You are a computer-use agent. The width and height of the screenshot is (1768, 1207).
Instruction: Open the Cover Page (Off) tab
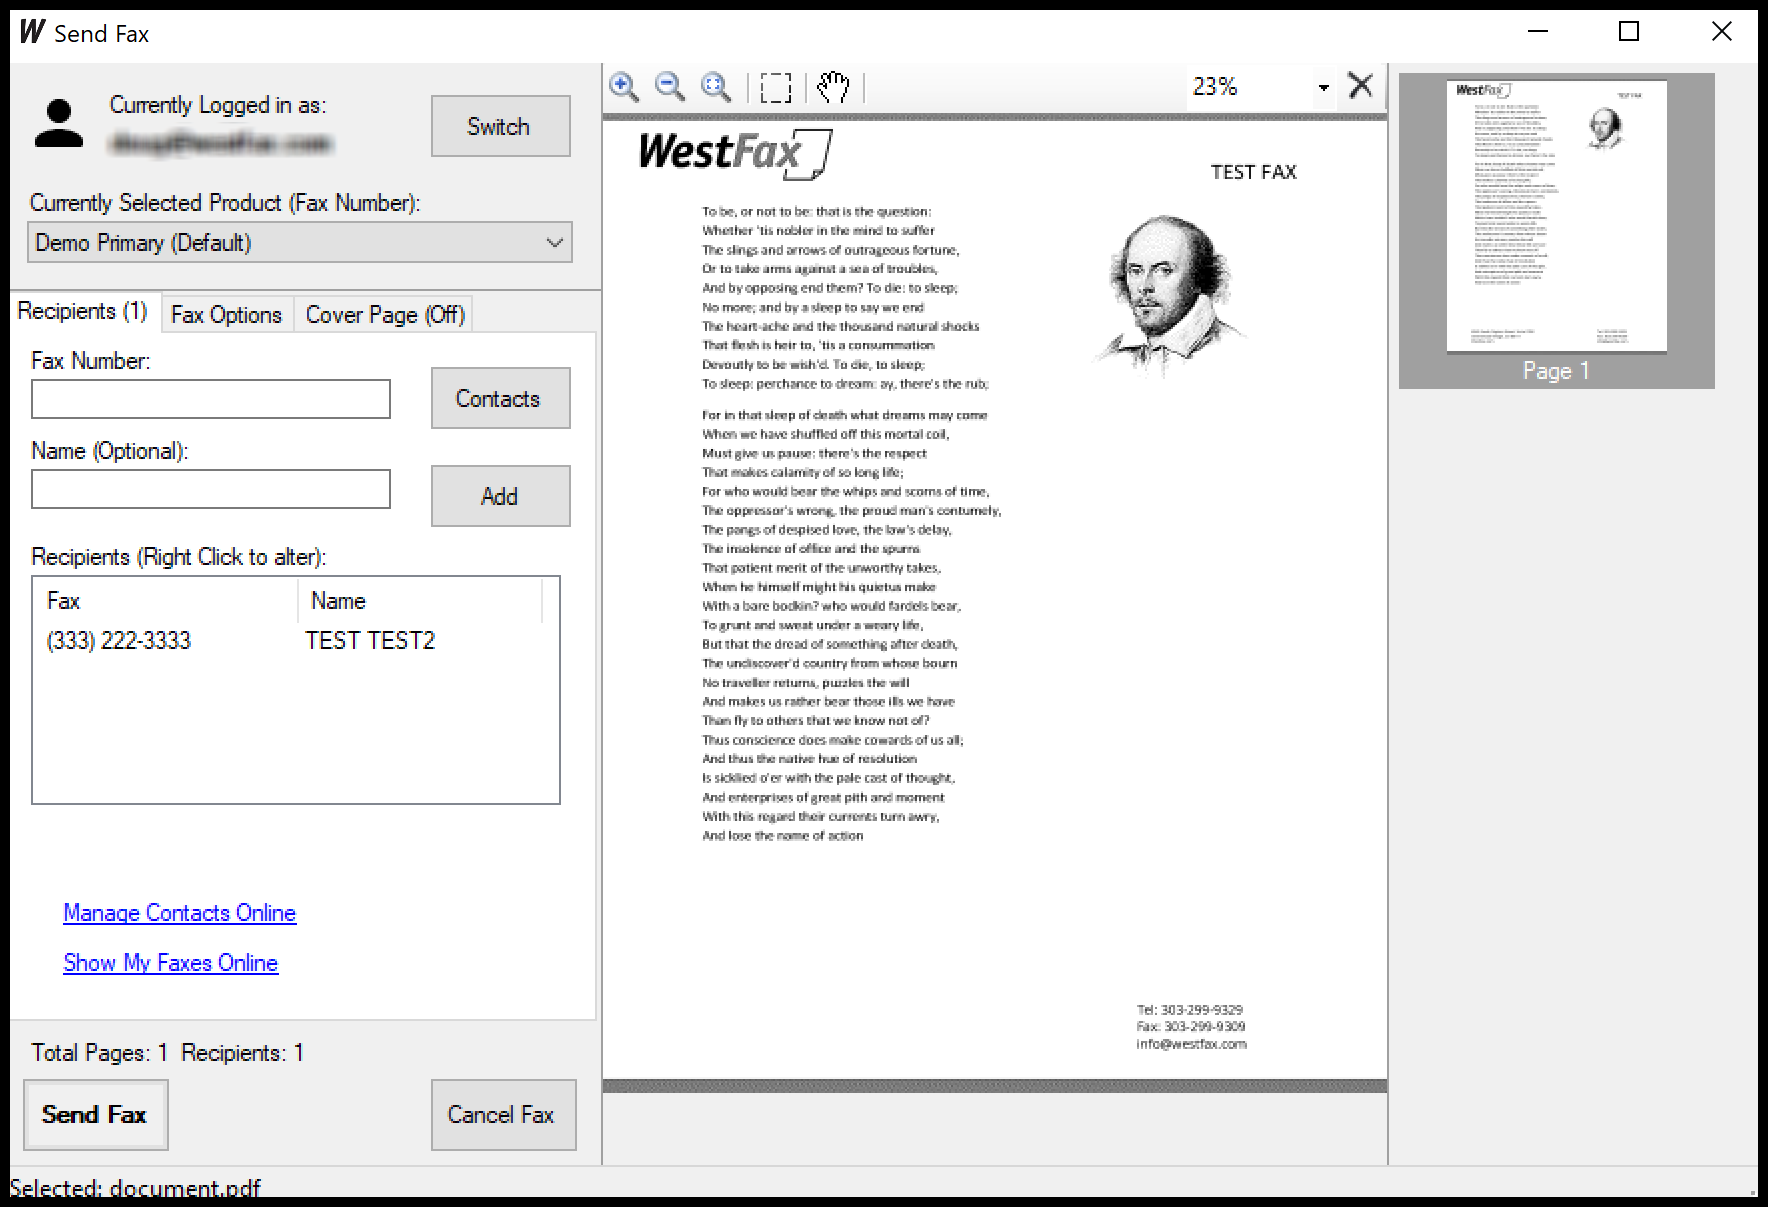click(383, 313)
